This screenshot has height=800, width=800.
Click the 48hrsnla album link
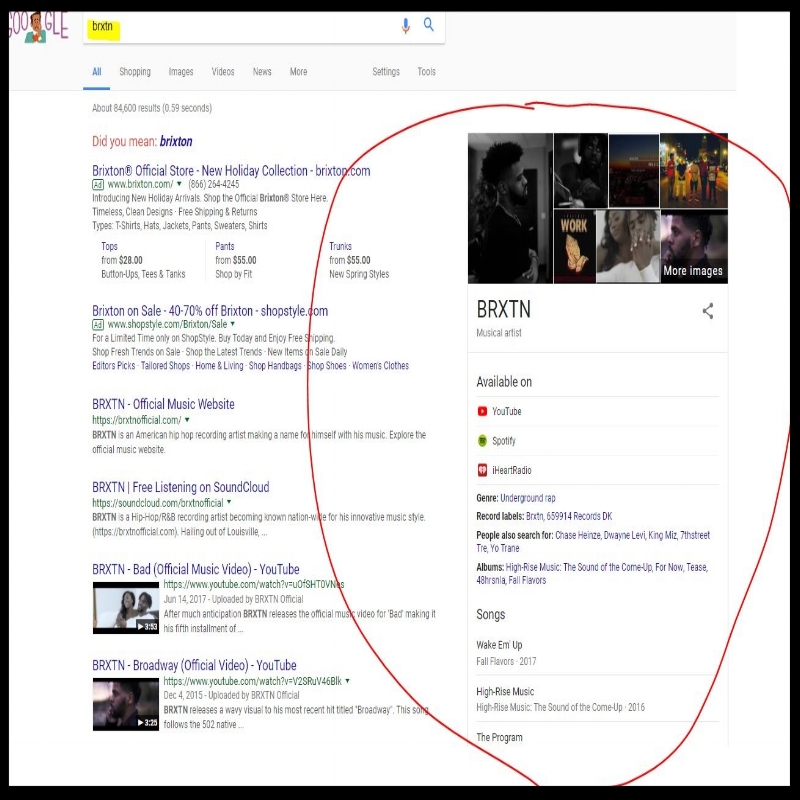(x=490, y=580)
